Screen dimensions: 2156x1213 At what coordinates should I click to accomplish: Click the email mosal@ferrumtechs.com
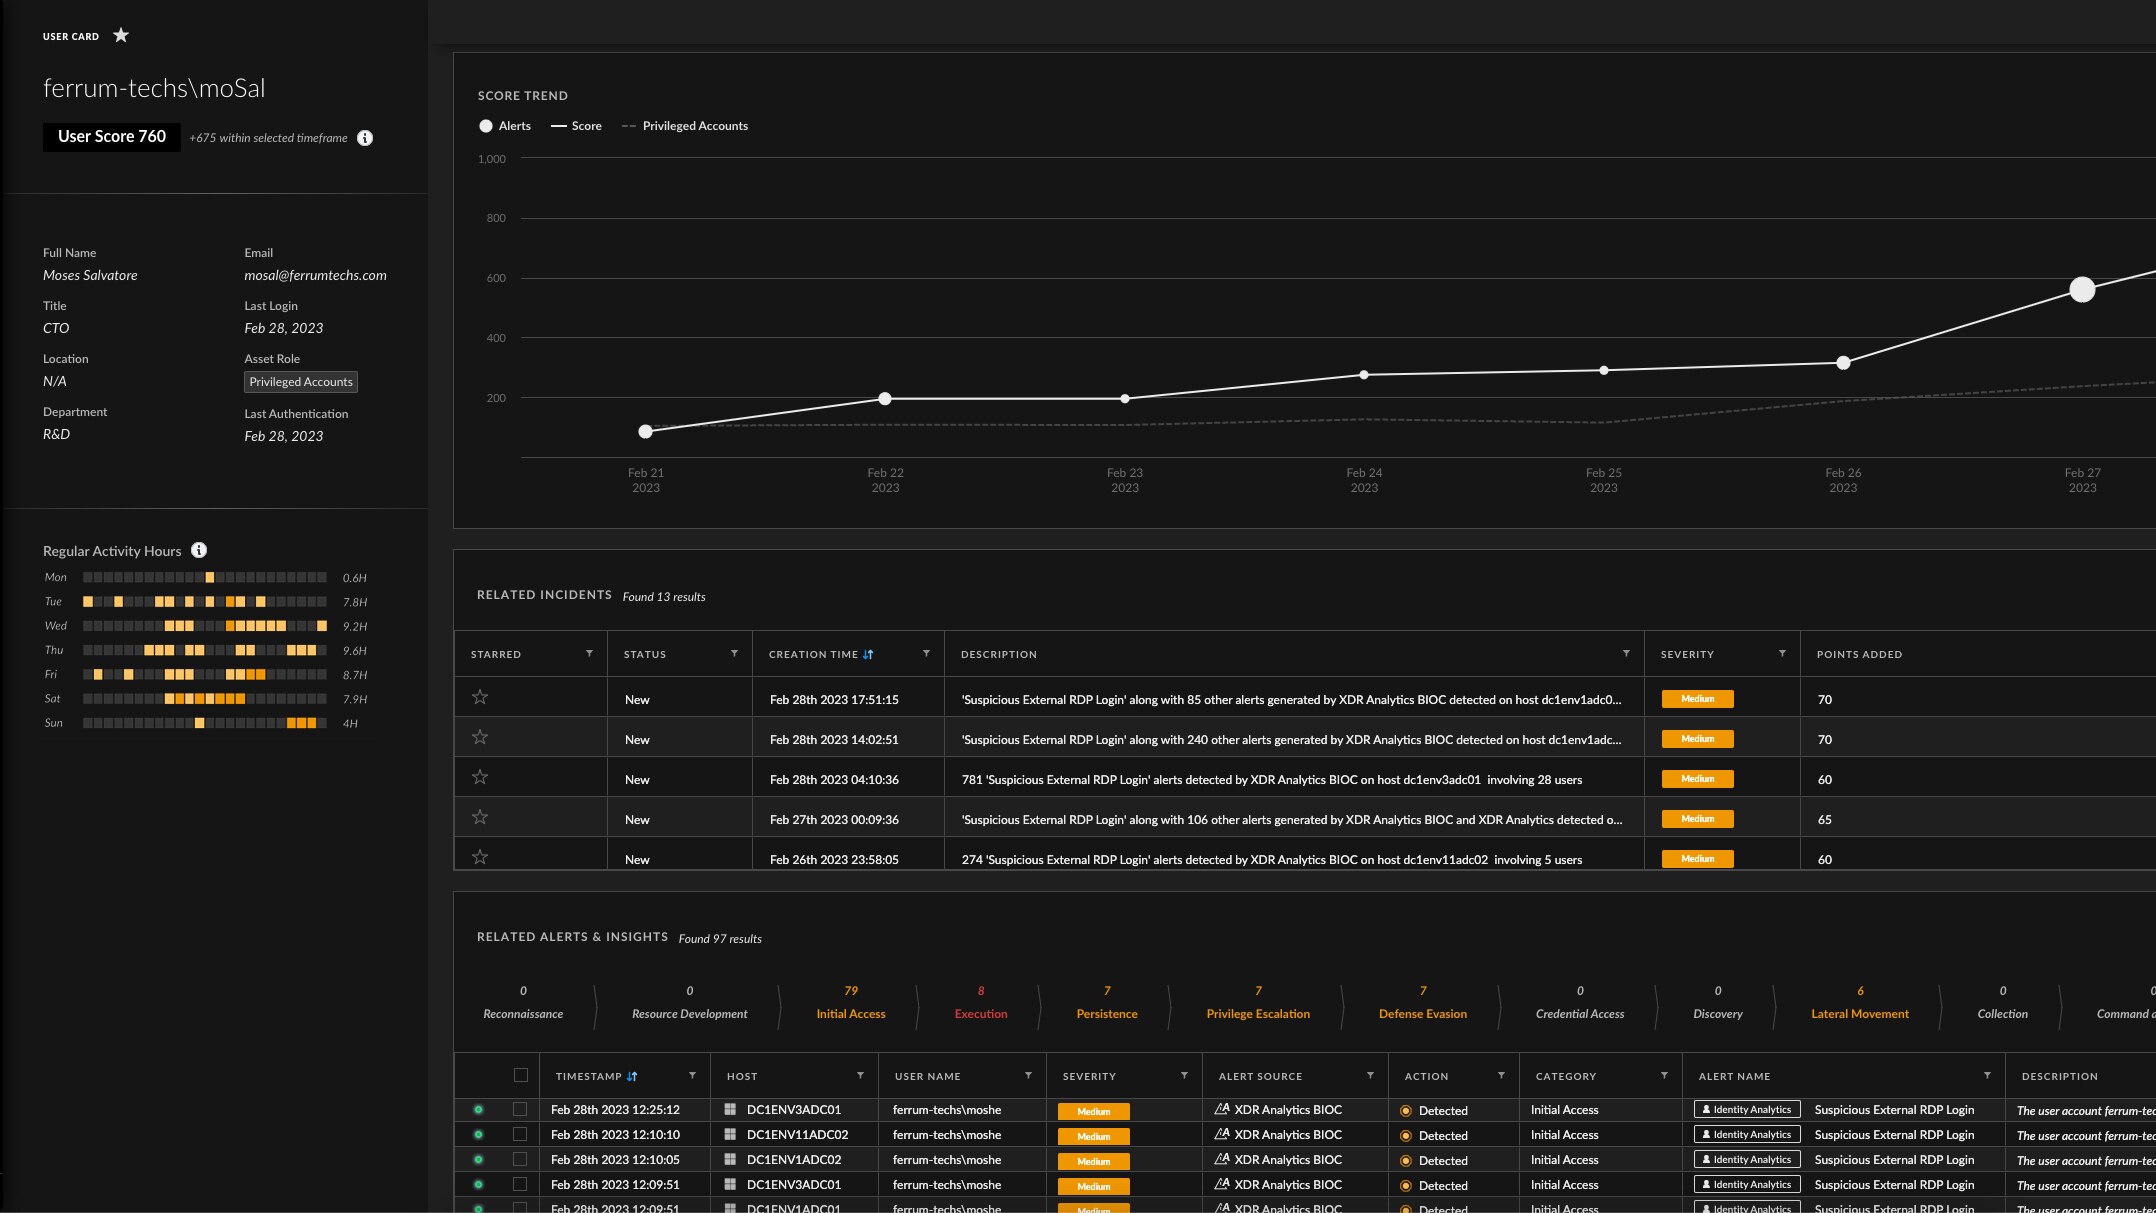(x=315, y=275)
